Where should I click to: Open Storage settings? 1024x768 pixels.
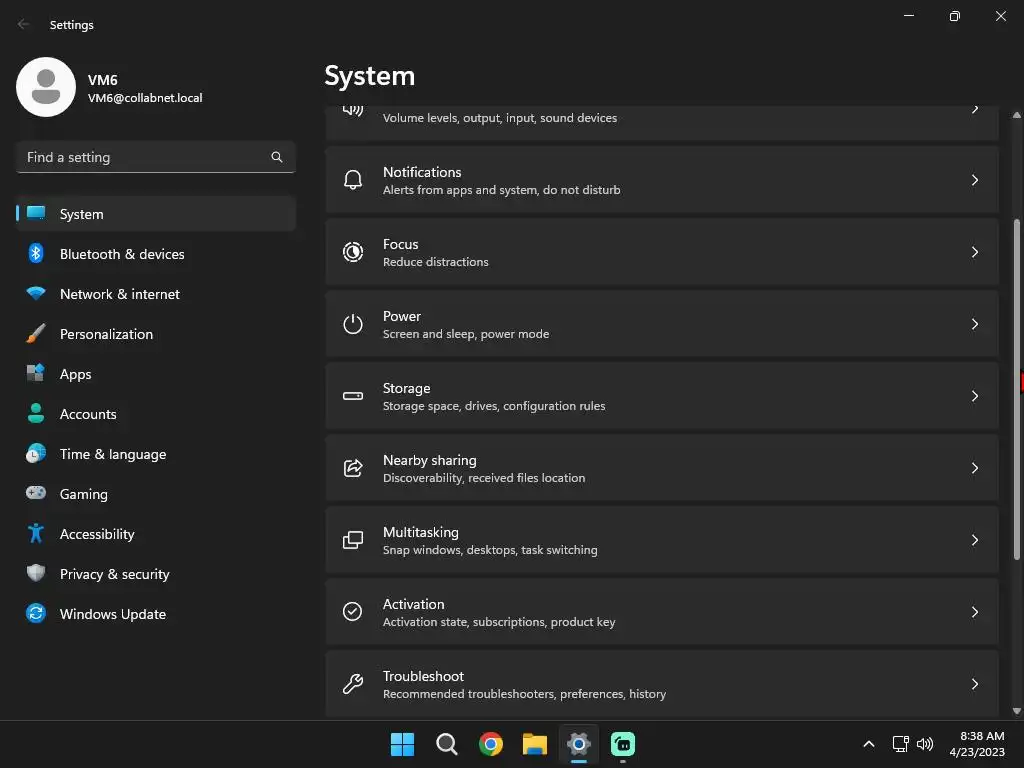coord(662,396)
